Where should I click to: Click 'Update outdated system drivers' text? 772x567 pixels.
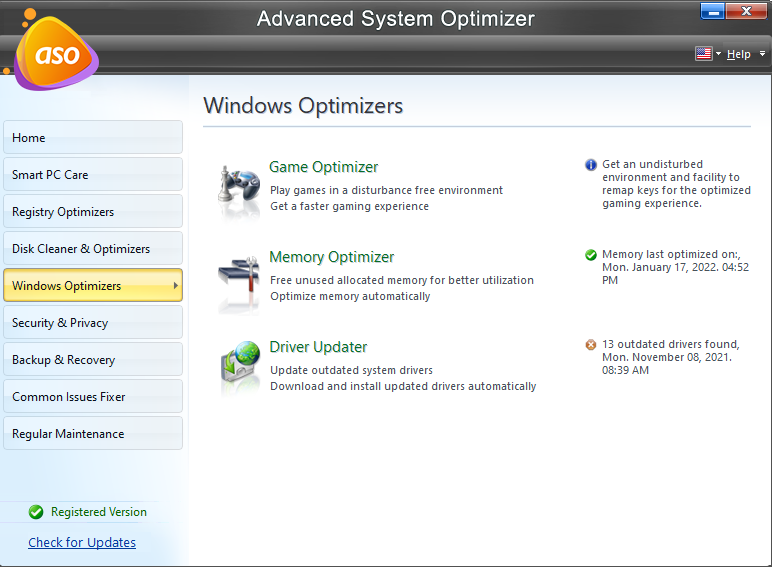[352, 370]
